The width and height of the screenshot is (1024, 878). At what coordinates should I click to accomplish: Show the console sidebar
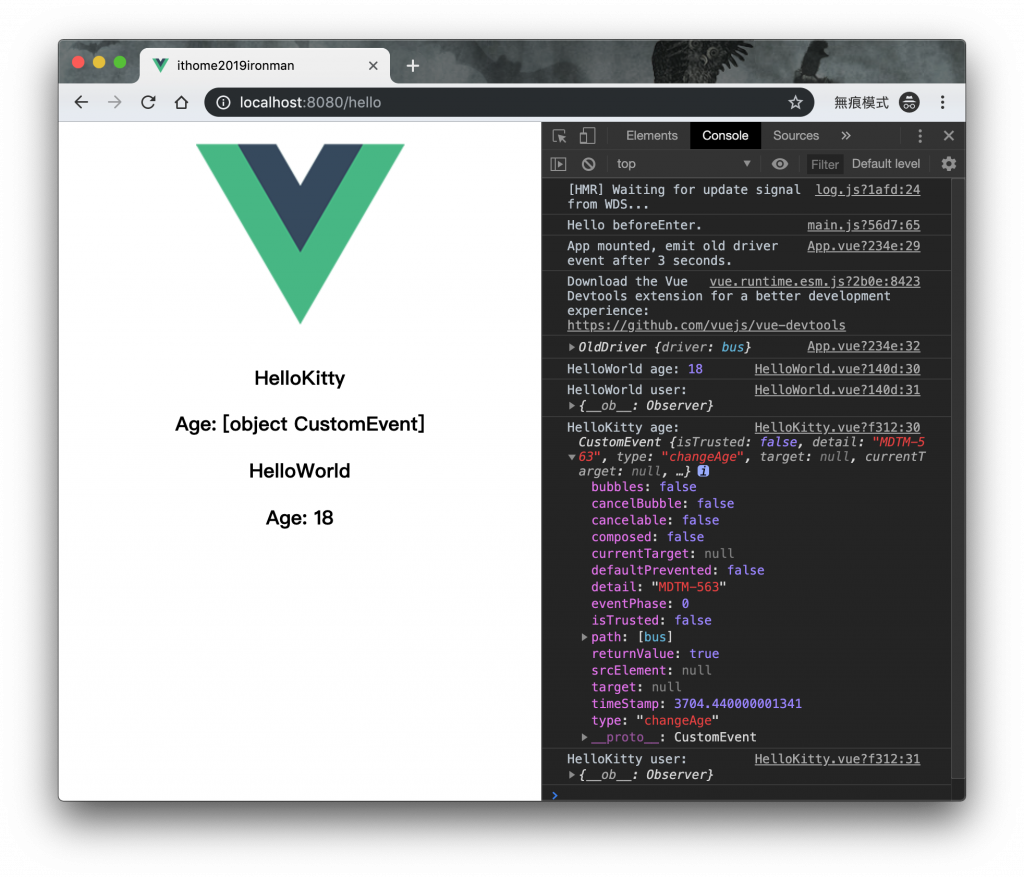click(559, 164)
